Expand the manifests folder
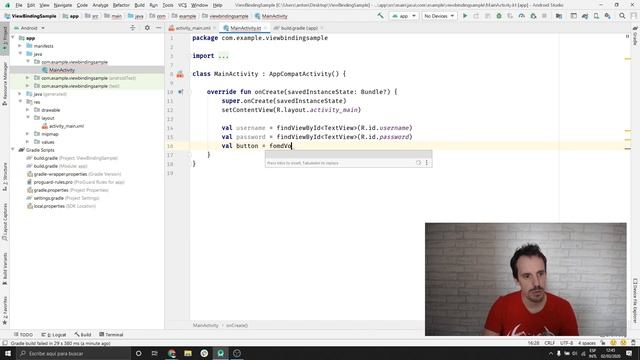This screenshot has height=360, width=640. tap(20, 46)
